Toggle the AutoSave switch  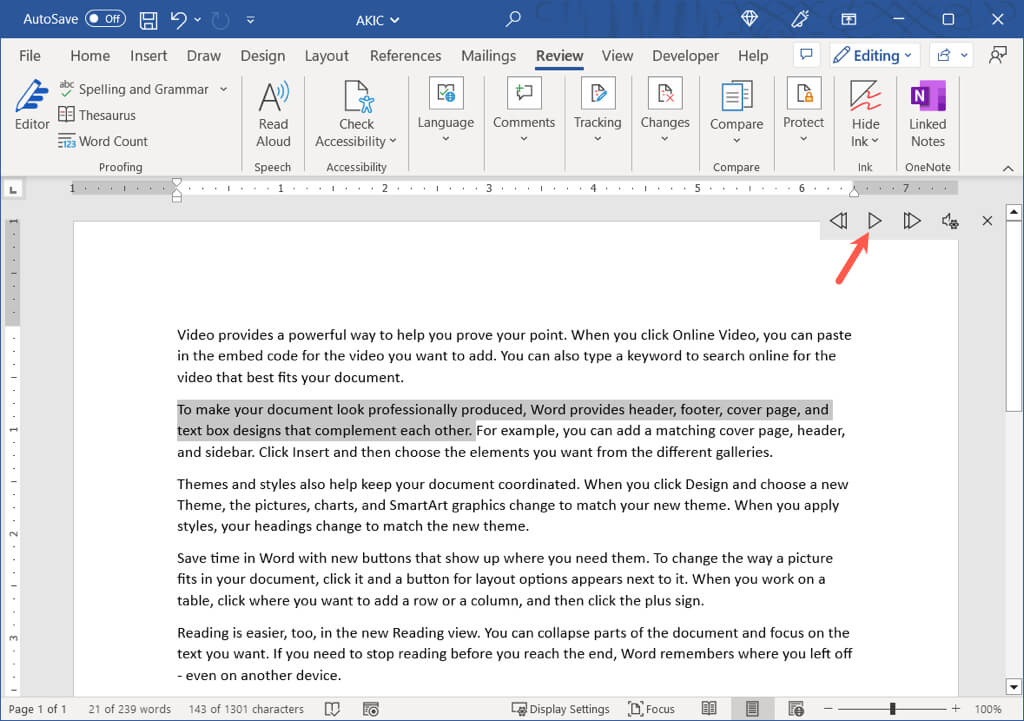click(x=105, y=19)
